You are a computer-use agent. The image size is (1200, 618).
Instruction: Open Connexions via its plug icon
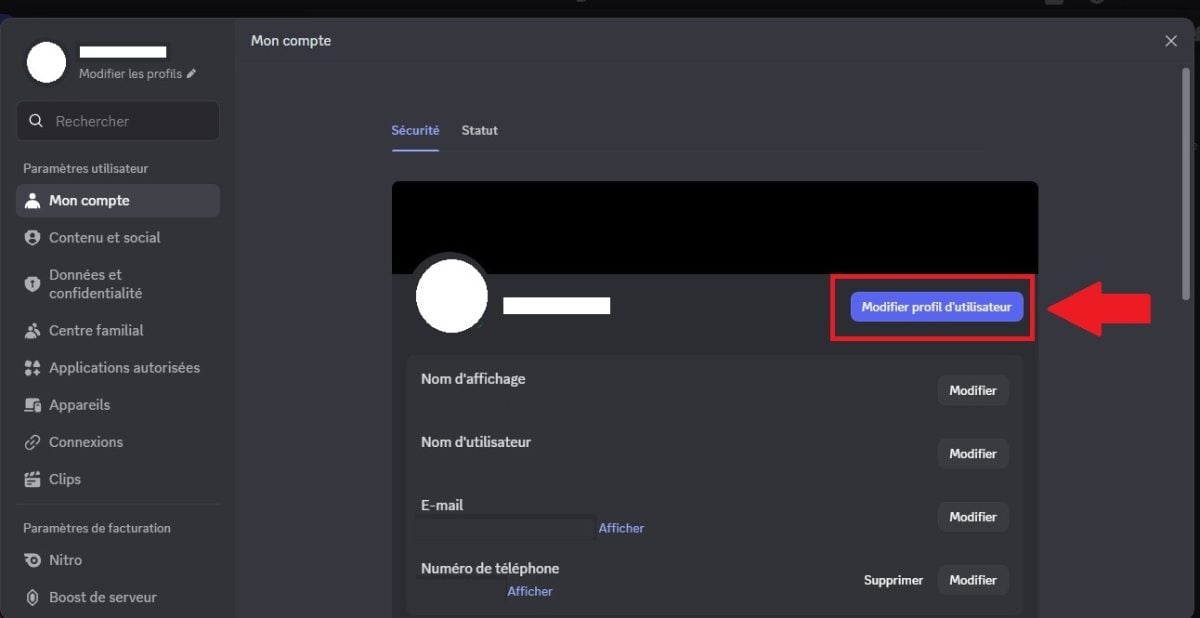(x=33, y=442)
